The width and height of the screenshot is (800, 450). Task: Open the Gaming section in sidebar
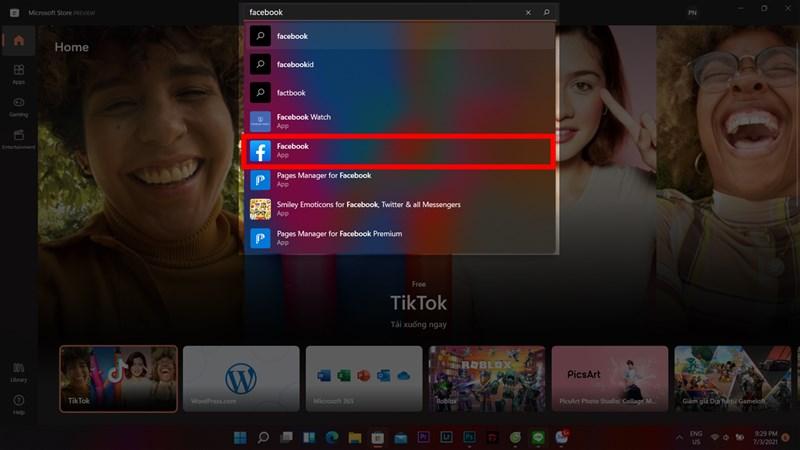(x=19, y=107)
